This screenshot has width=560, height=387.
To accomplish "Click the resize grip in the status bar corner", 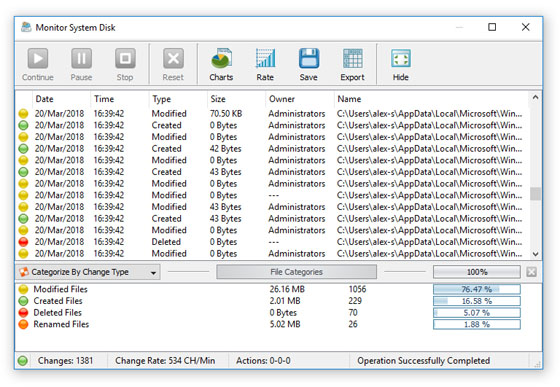I will pyautogui.click(x=537, y=364).
